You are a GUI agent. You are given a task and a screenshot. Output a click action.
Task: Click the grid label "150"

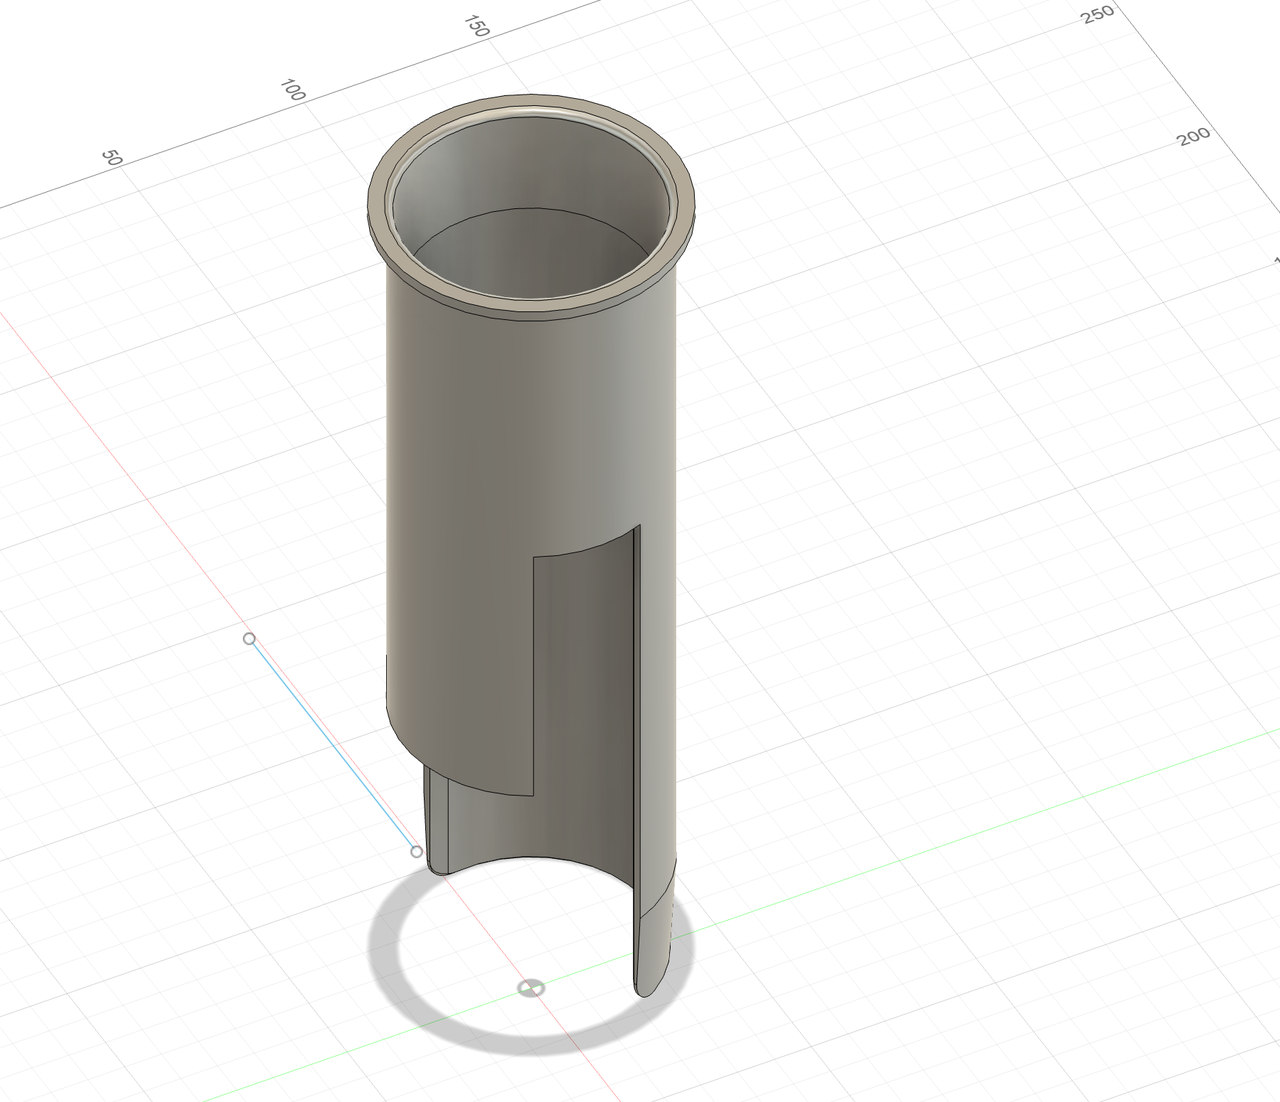[476, 26]
